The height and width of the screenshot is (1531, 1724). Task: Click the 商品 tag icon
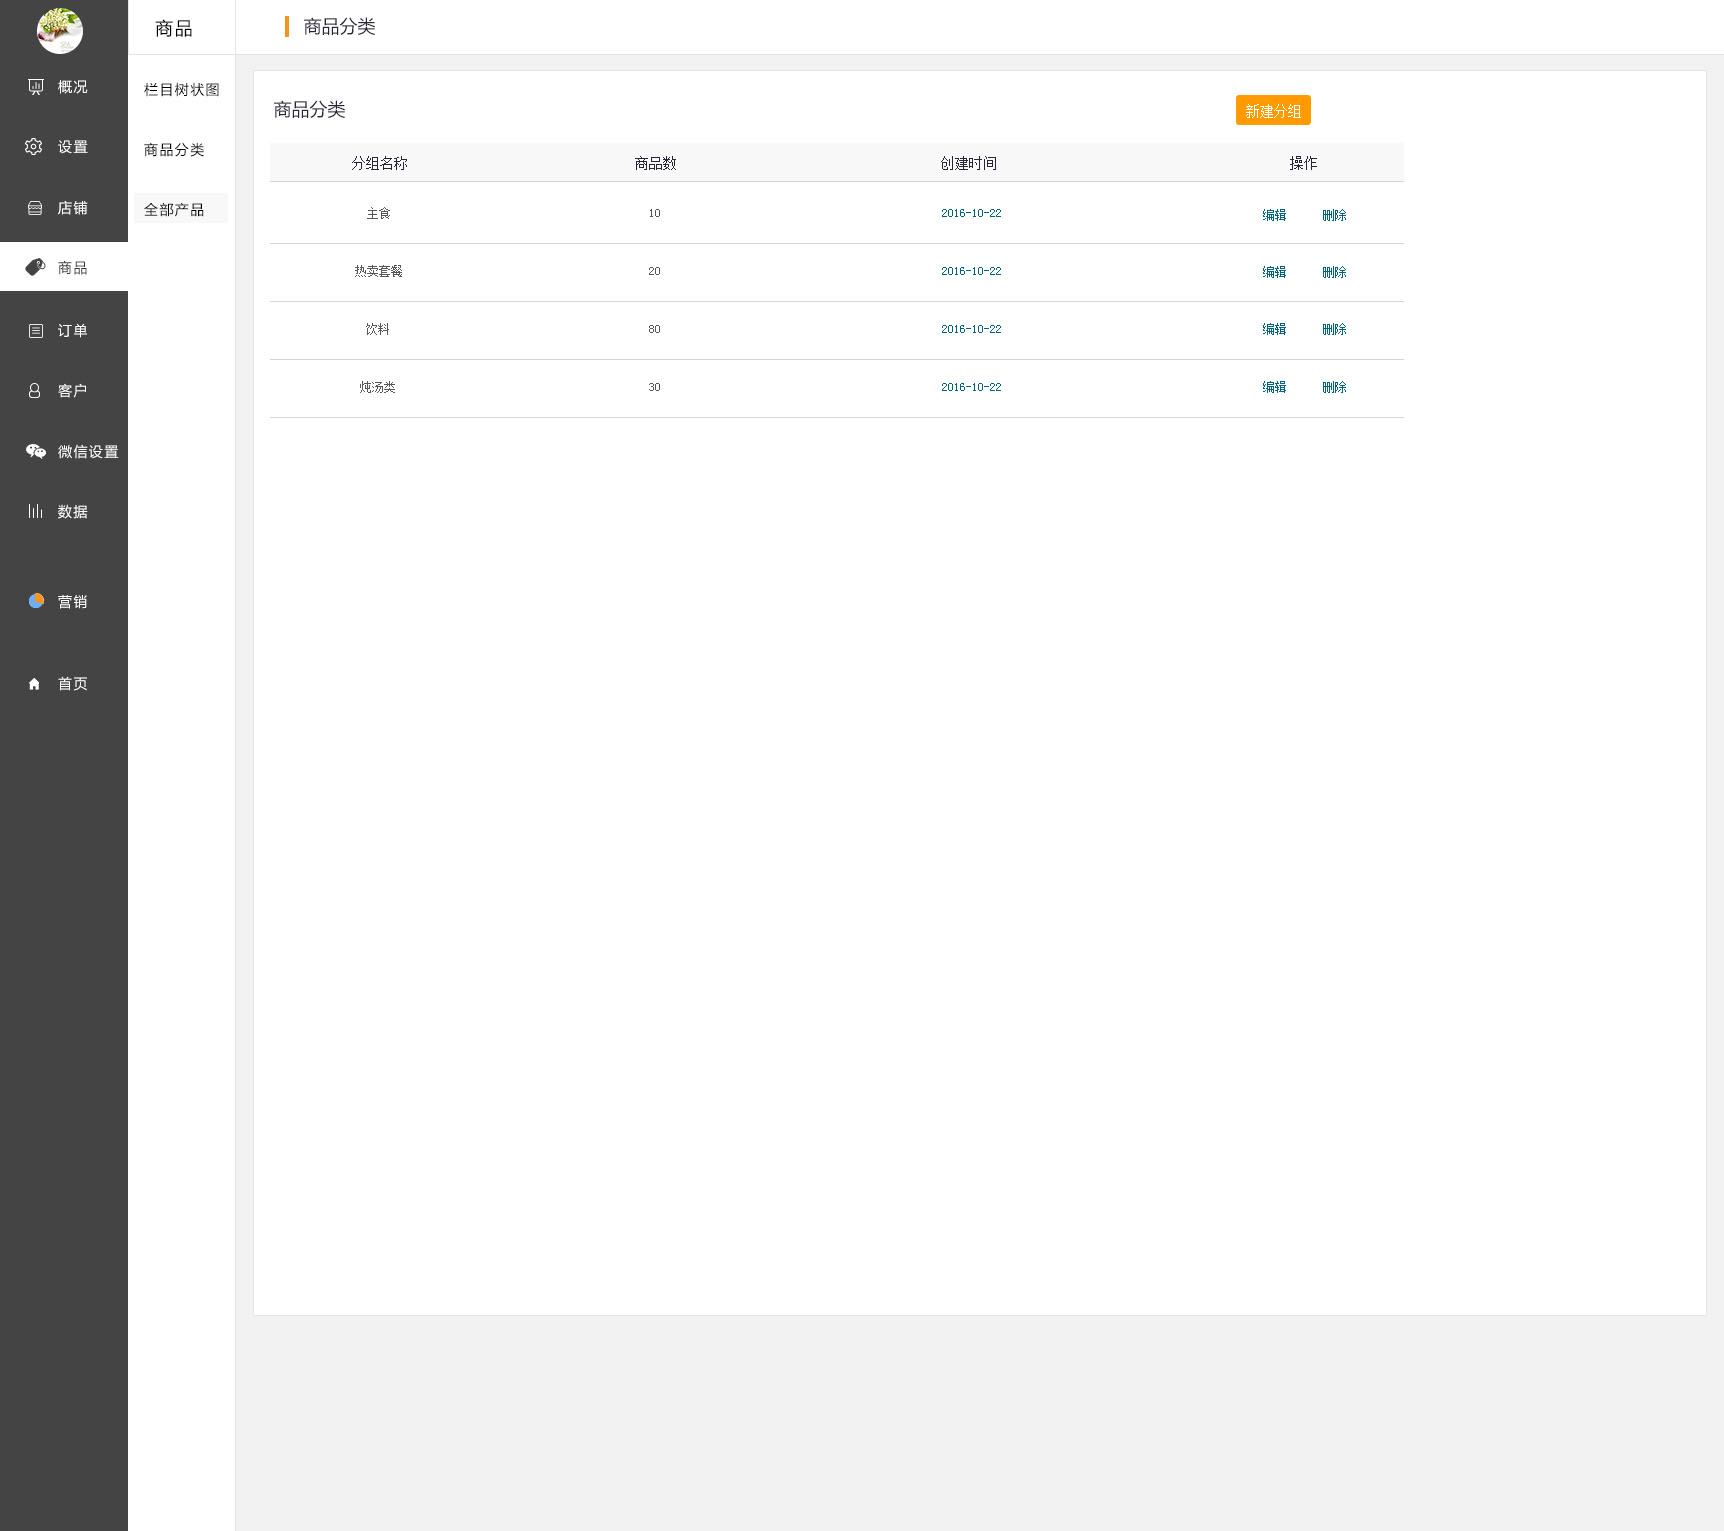tap(35, 267)
